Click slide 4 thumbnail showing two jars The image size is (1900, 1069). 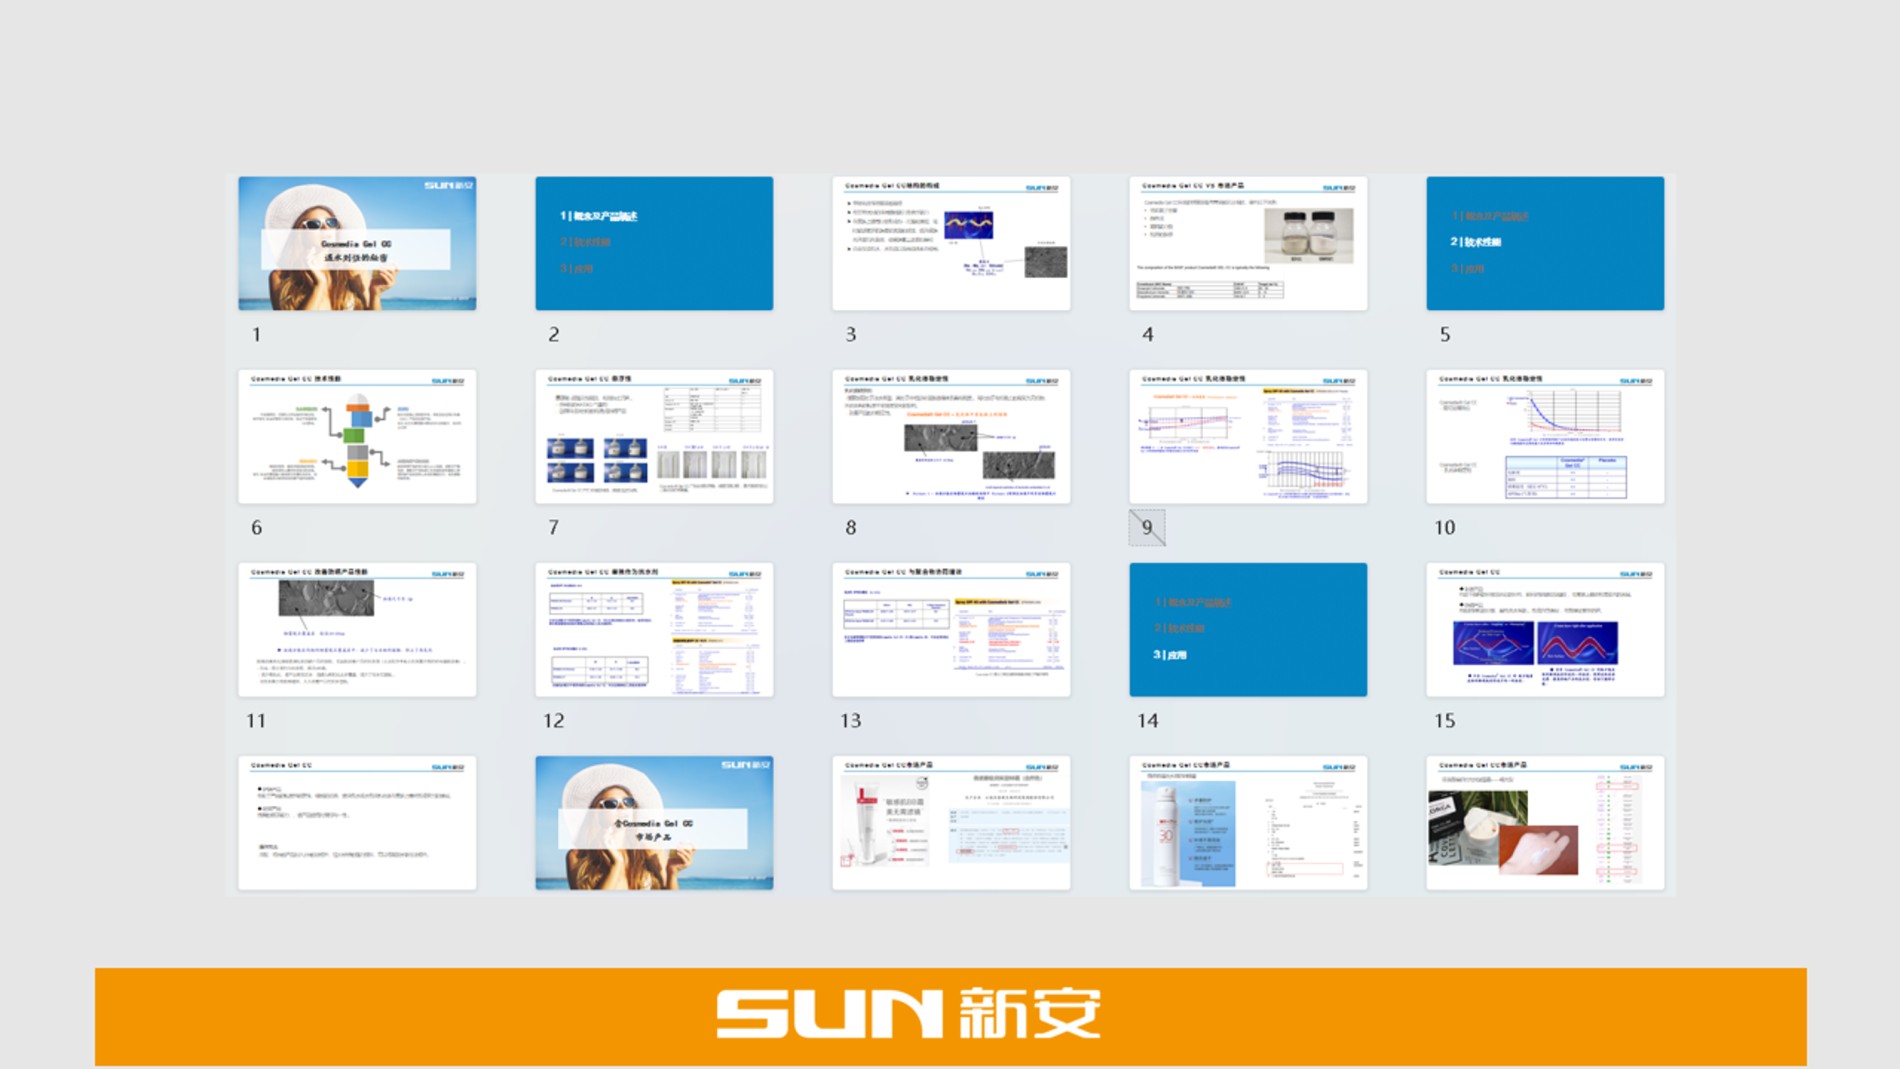(1248, 243)
